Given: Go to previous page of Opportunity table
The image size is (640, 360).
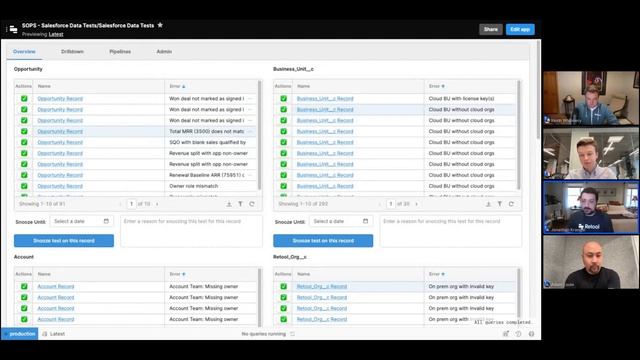Looking at the screenshot, I should click(120, 204).
